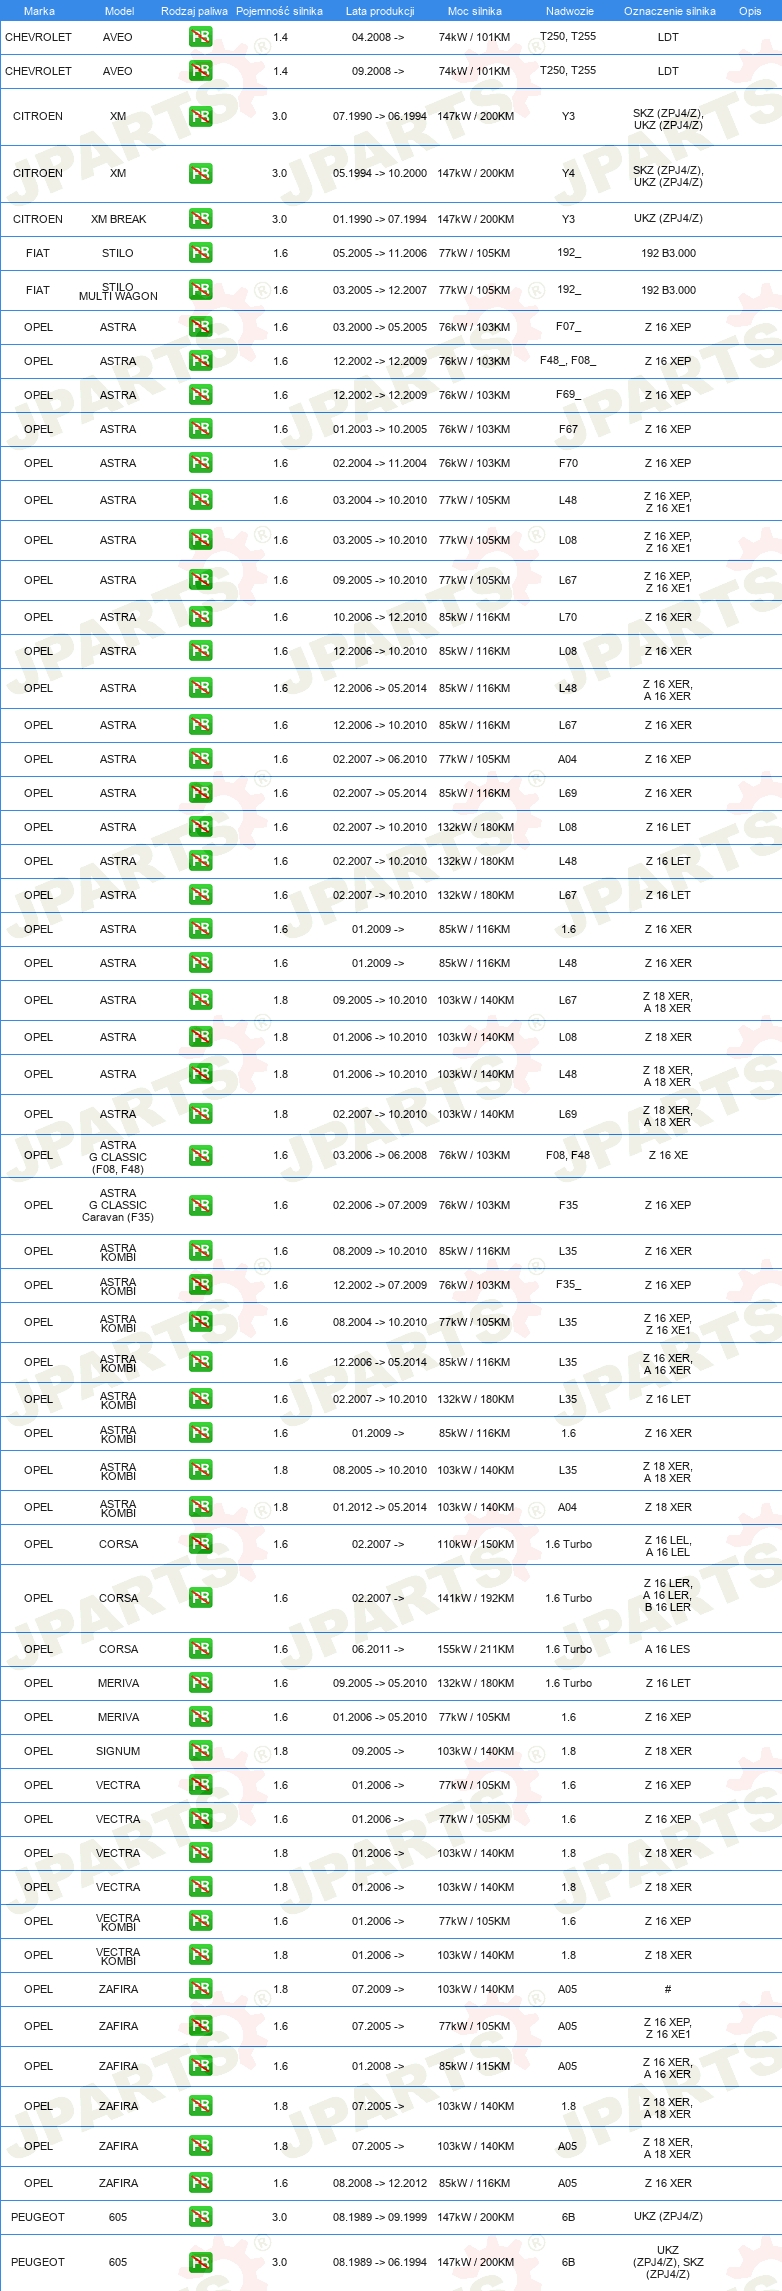Click fuel icon in Opel Astra F69_ row
The width and height of the screenshot is (782, 2291).
200,395
